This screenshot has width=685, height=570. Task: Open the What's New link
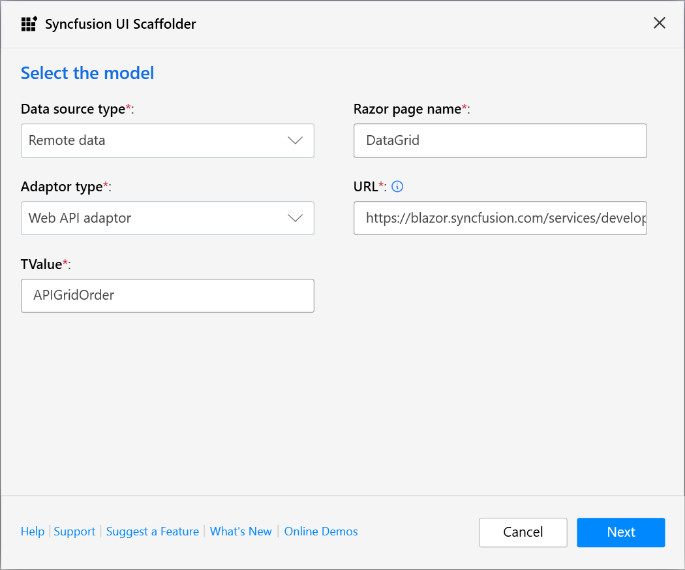[x=241, y=532]
